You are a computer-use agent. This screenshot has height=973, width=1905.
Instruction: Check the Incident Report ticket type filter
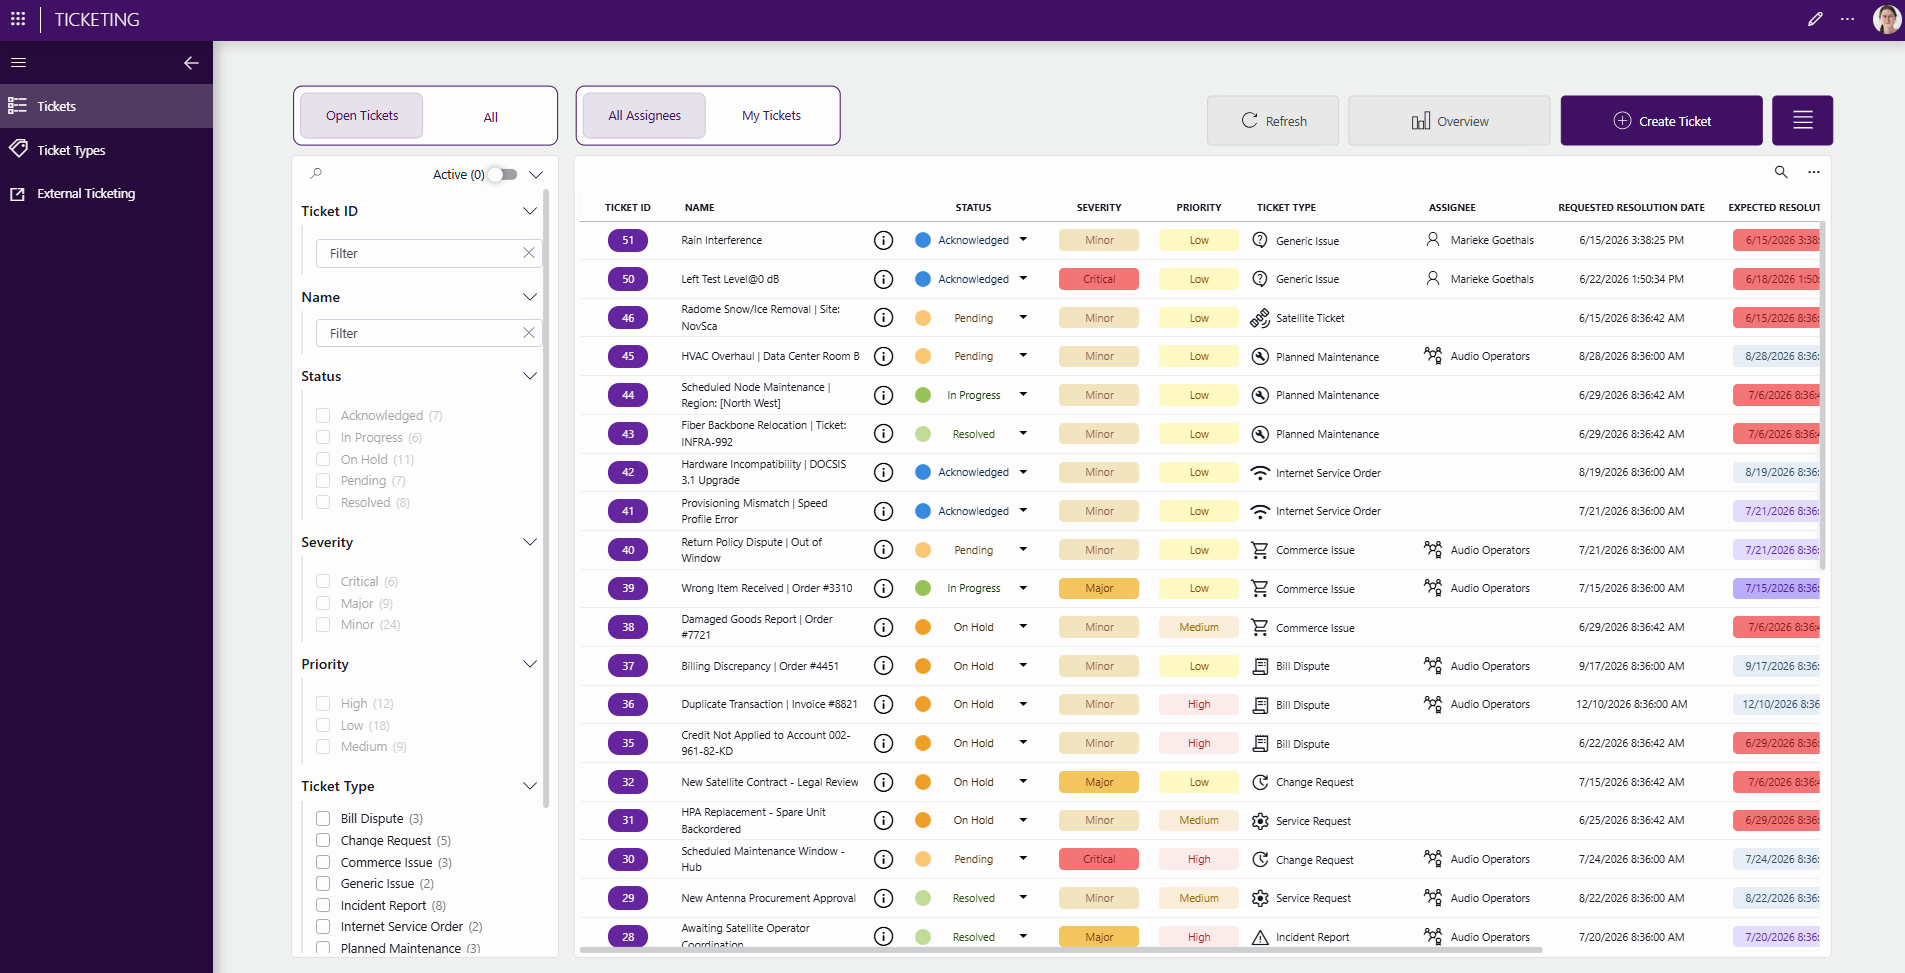(x=323, y=905)
